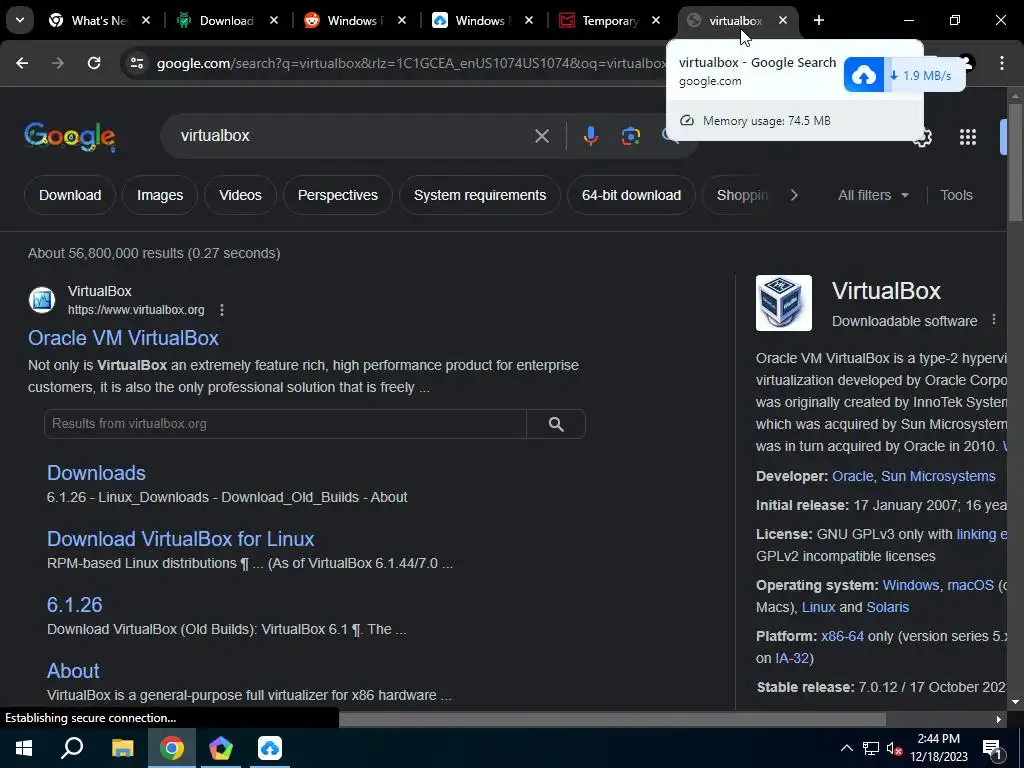
Task: Close the What's New tab
Action: (x=146, y=21)
